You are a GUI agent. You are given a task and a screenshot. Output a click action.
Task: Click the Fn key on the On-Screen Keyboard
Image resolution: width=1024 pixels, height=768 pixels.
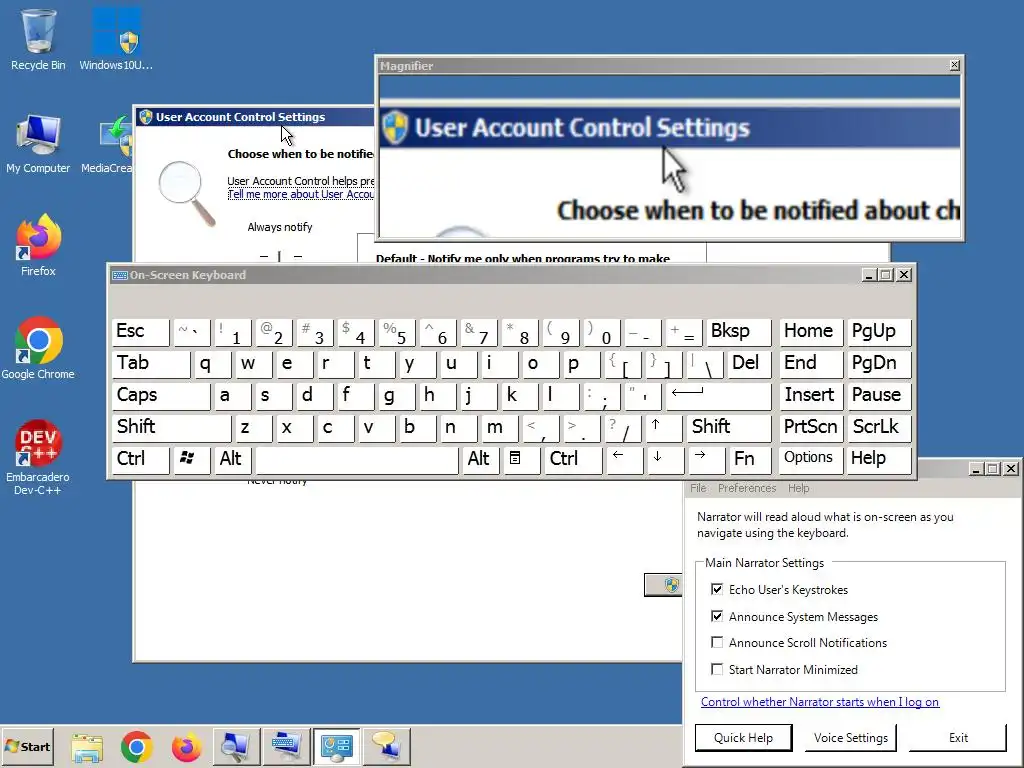point(748,459)
